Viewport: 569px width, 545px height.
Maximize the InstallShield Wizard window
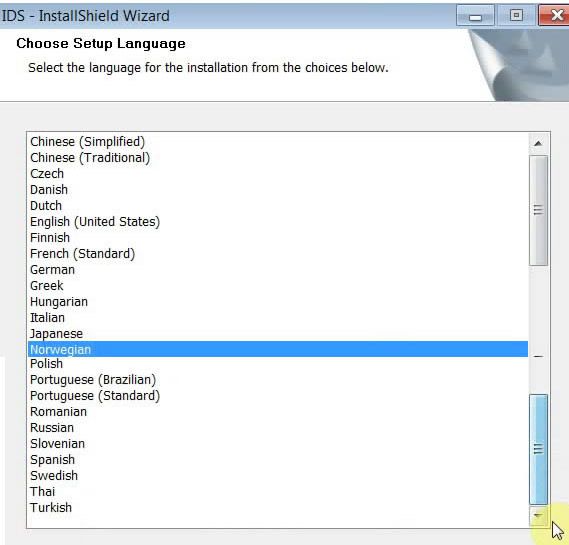(x=516, y=16)
